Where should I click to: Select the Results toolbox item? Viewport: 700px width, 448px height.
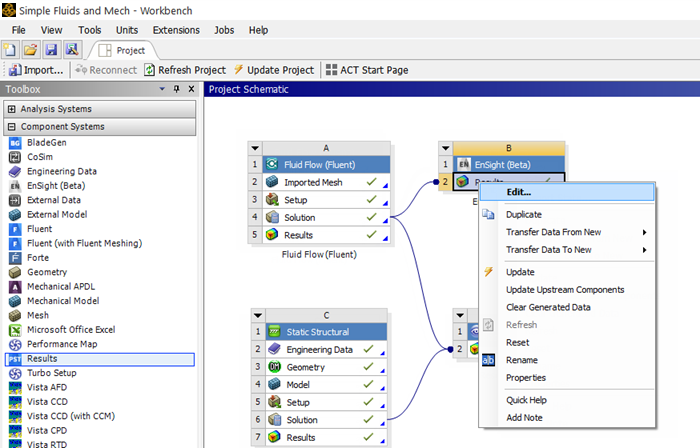[x=100, y=359]
